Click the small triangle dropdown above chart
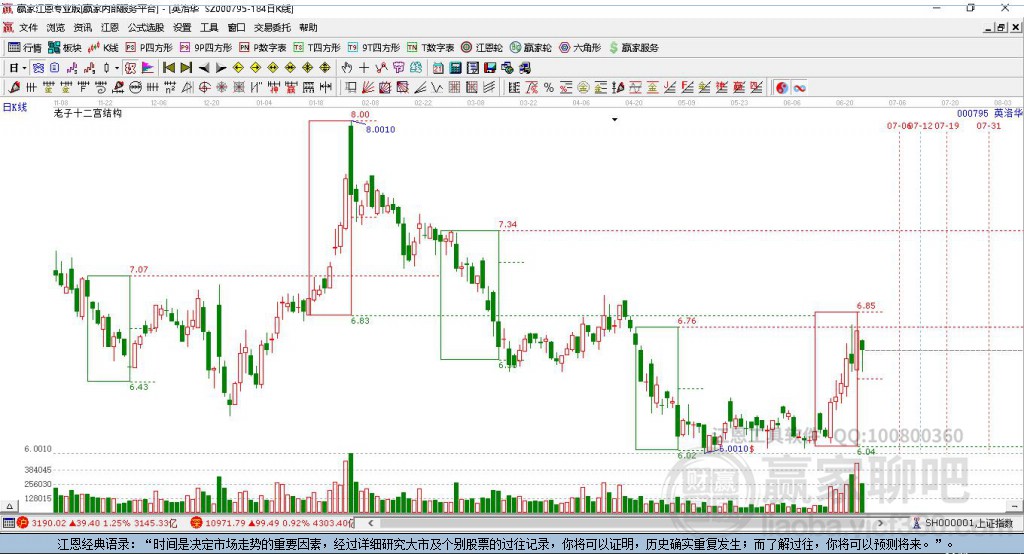This screenshot has width=1024, height=554. tap(615, 120)
